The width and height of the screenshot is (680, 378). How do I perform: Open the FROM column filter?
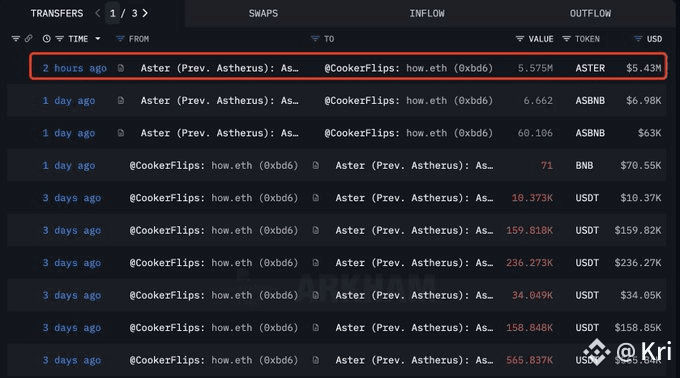120,39
